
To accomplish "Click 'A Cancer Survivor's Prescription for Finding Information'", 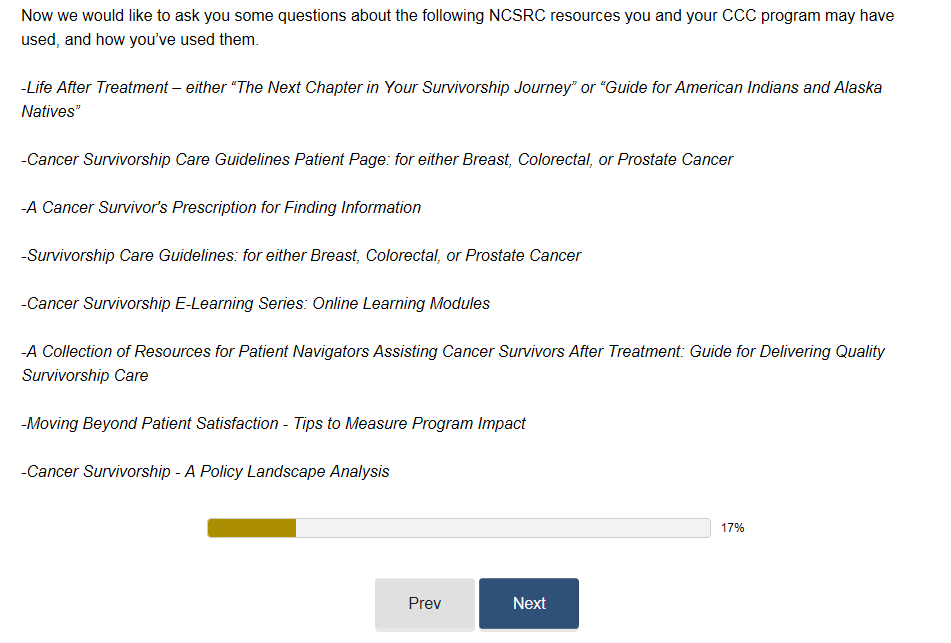I will click(222, 208).
